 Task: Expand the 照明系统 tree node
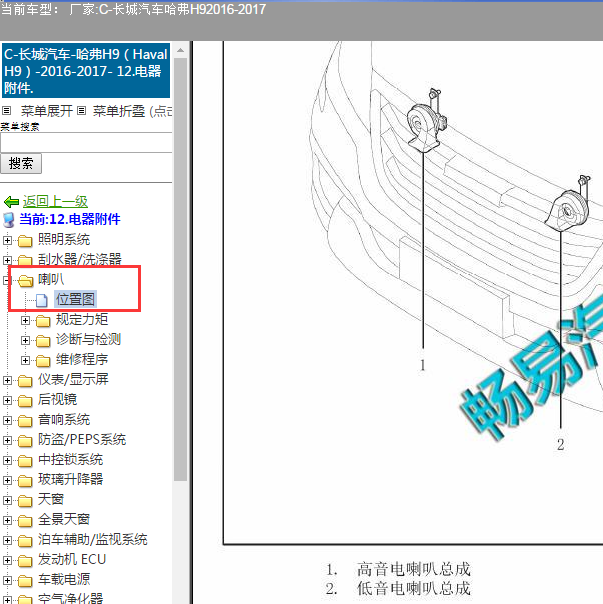tap(7, 240)
